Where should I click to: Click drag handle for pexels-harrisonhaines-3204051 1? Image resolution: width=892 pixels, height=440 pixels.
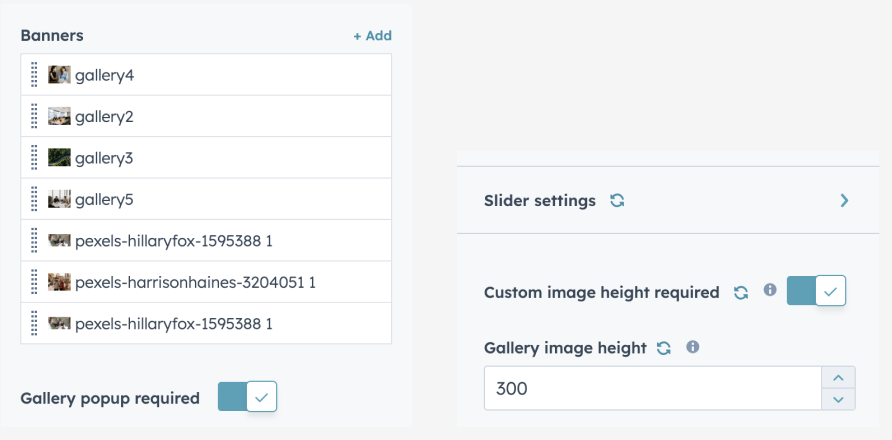(x=34, y=283)
